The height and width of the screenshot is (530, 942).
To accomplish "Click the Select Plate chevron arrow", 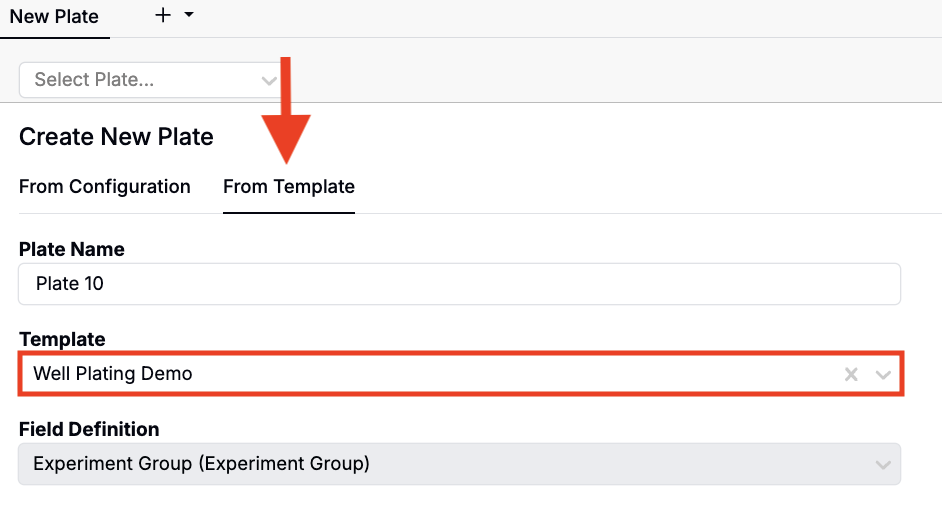I will click(x=268, y=80).
